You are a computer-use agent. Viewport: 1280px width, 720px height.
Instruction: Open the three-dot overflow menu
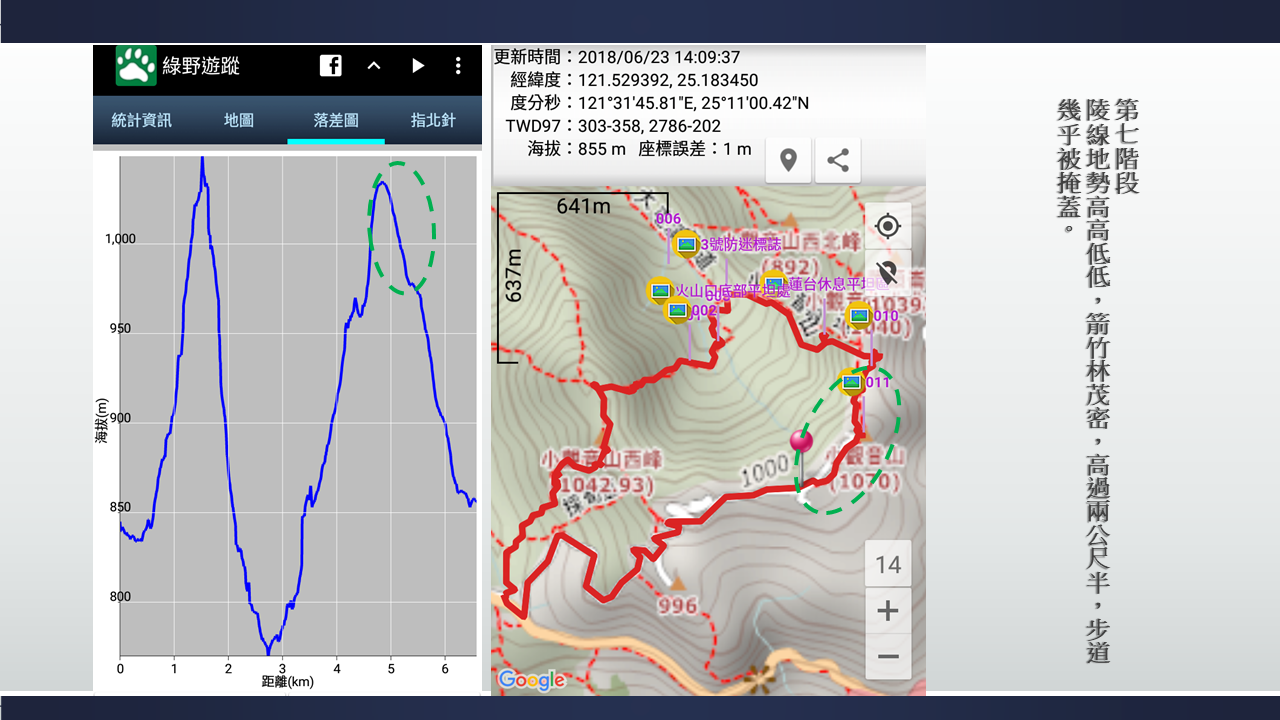point(458,66)
